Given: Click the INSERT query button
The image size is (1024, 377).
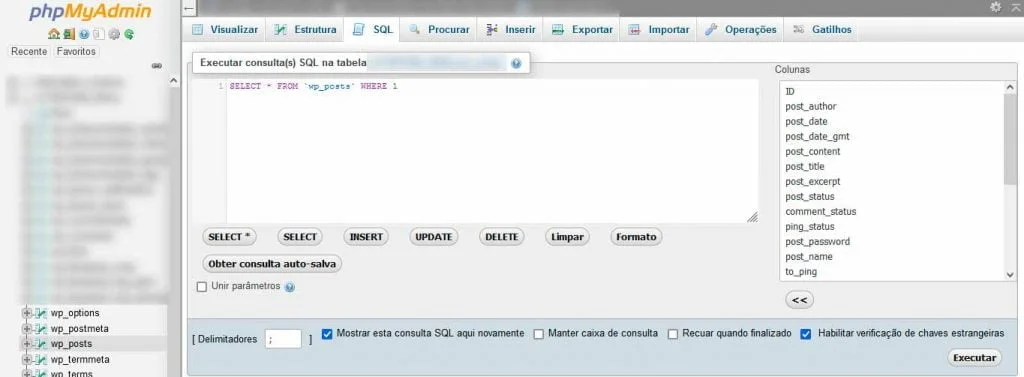Looking at the screenshot, I should [366, 237].
